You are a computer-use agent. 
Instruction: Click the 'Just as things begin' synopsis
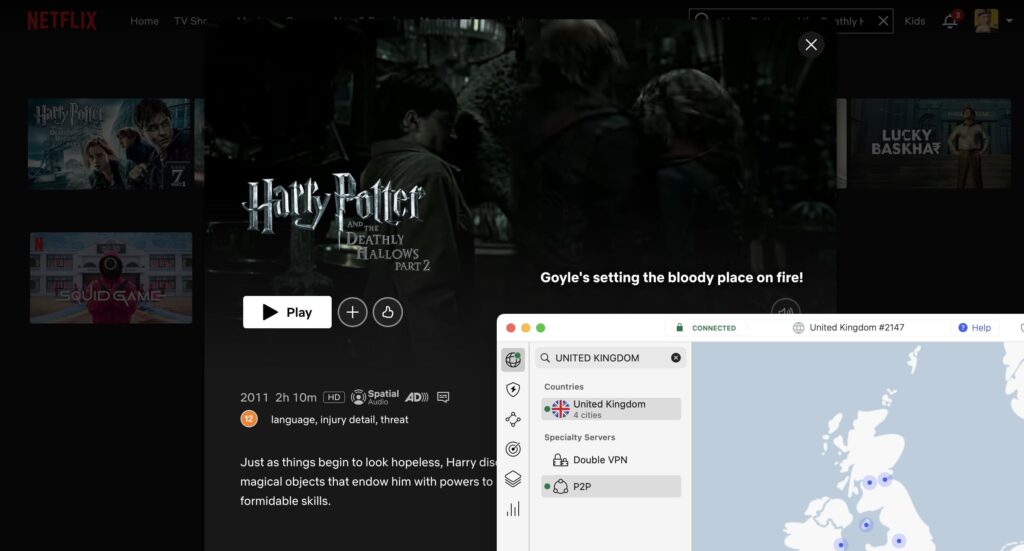point(368,481)
